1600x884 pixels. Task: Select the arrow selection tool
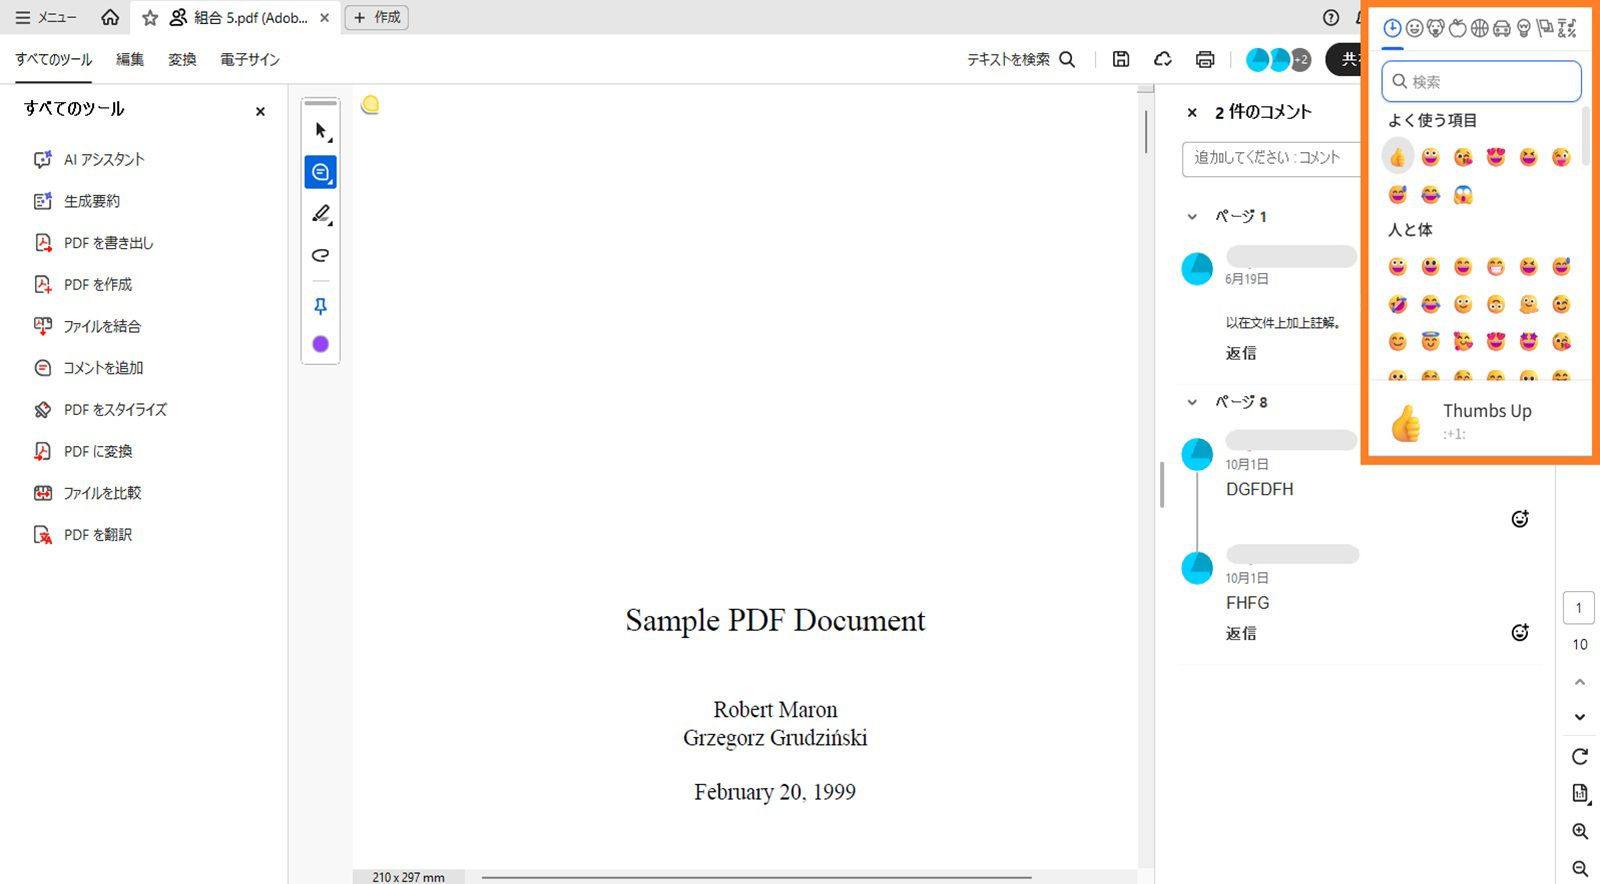pos(320,131)
